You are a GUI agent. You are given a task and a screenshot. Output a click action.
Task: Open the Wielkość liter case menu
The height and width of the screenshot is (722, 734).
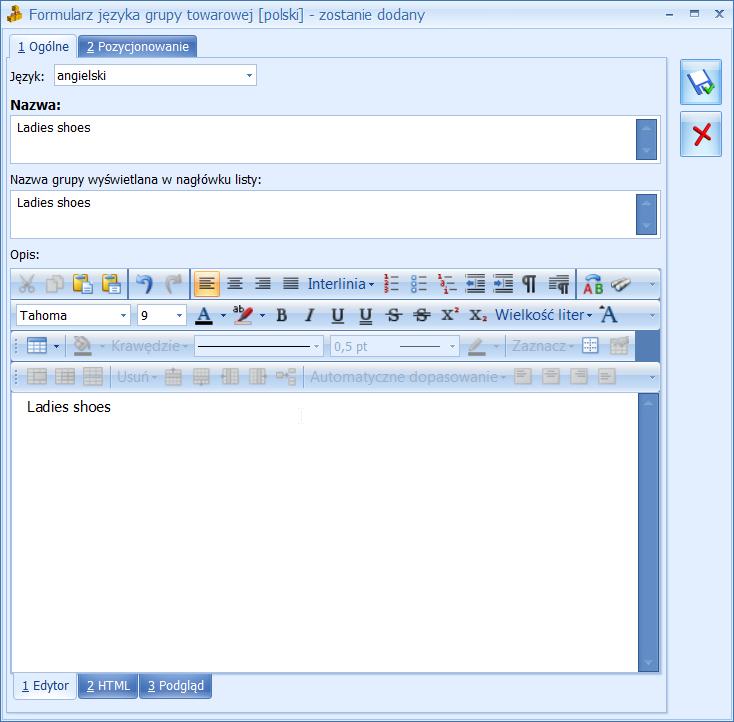click(543, 315)
